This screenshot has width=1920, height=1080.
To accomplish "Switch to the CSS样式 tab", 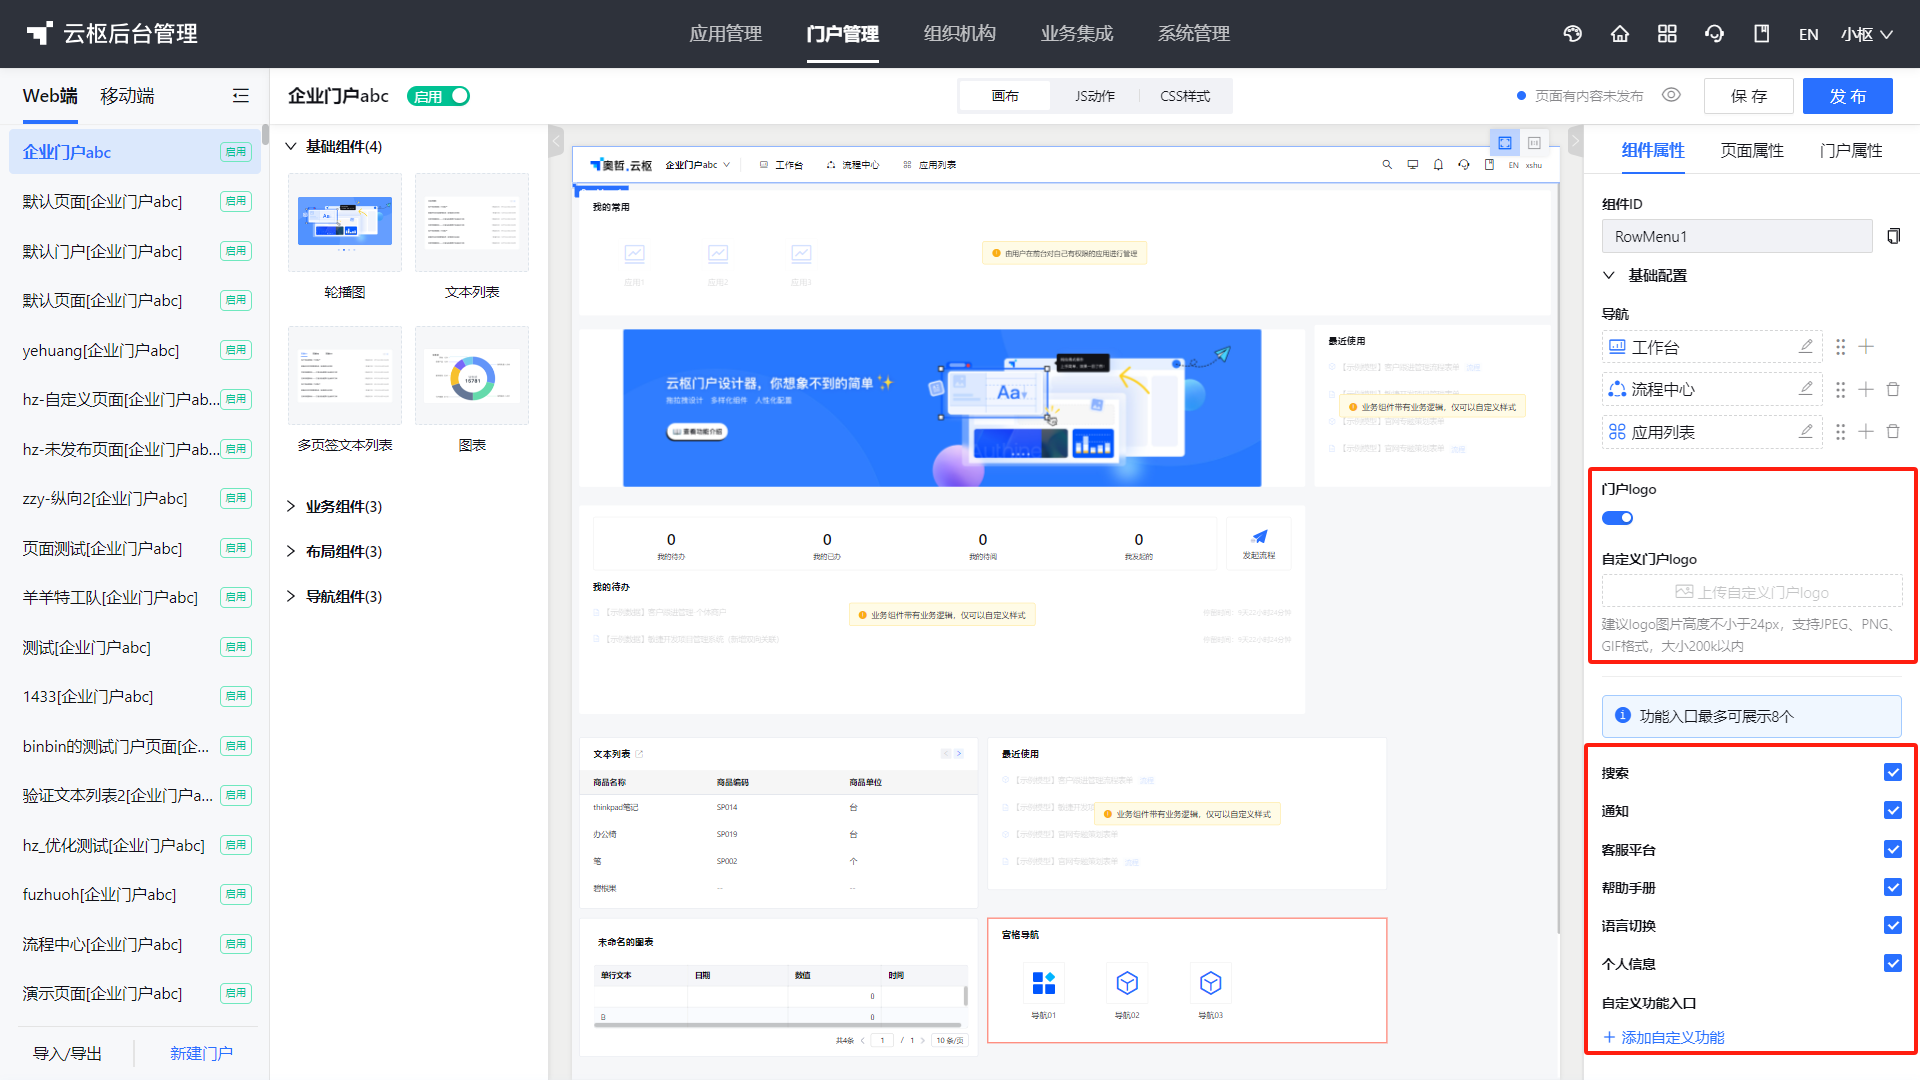I will 1185,96.
